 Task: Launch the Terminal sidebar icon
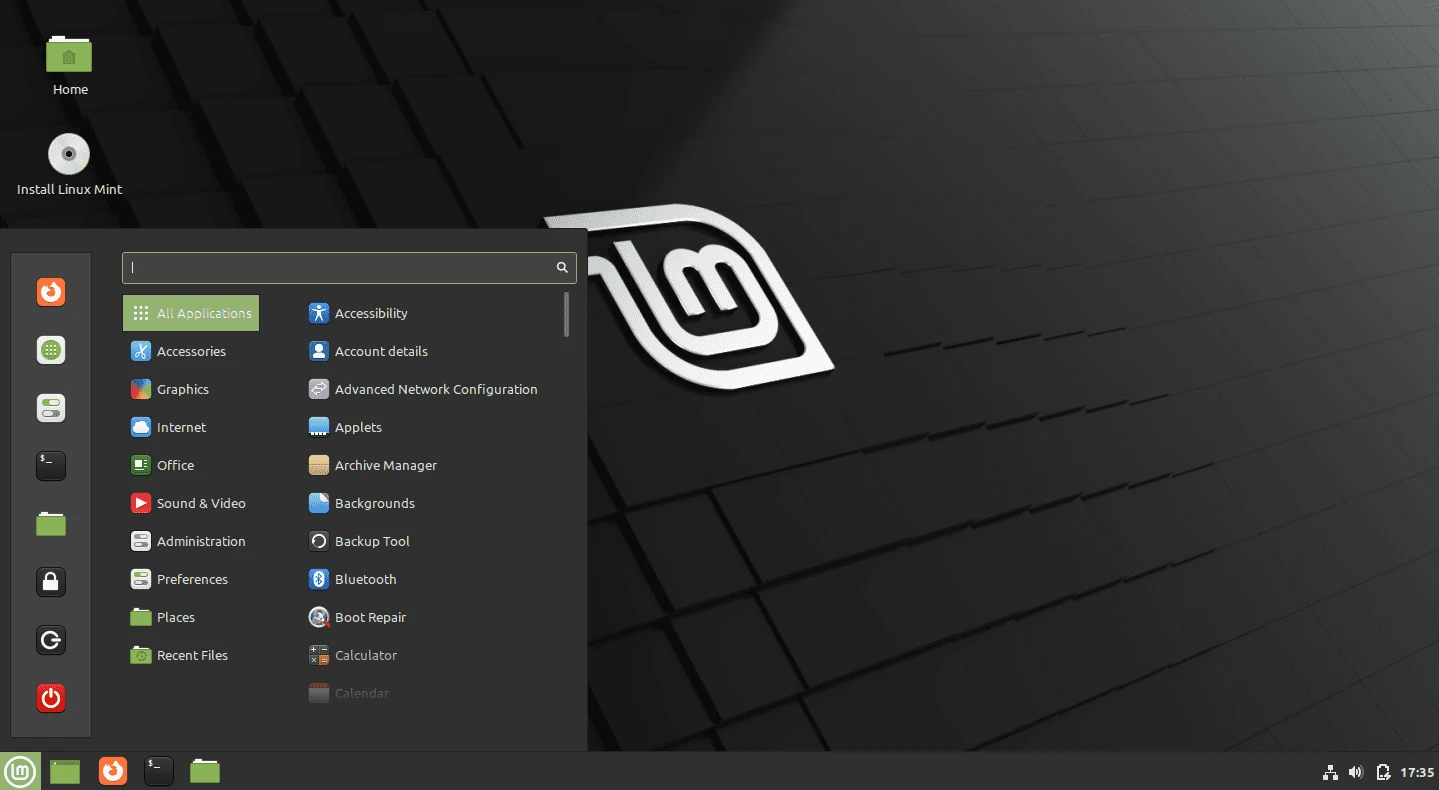coord(50,465)
